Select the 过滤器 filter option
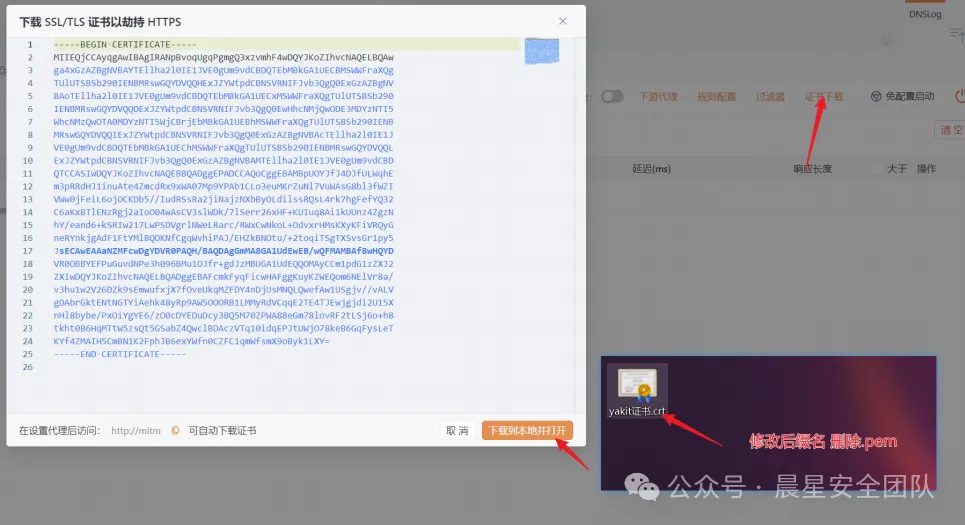The image size is (965, 525). tap(770, 97)
